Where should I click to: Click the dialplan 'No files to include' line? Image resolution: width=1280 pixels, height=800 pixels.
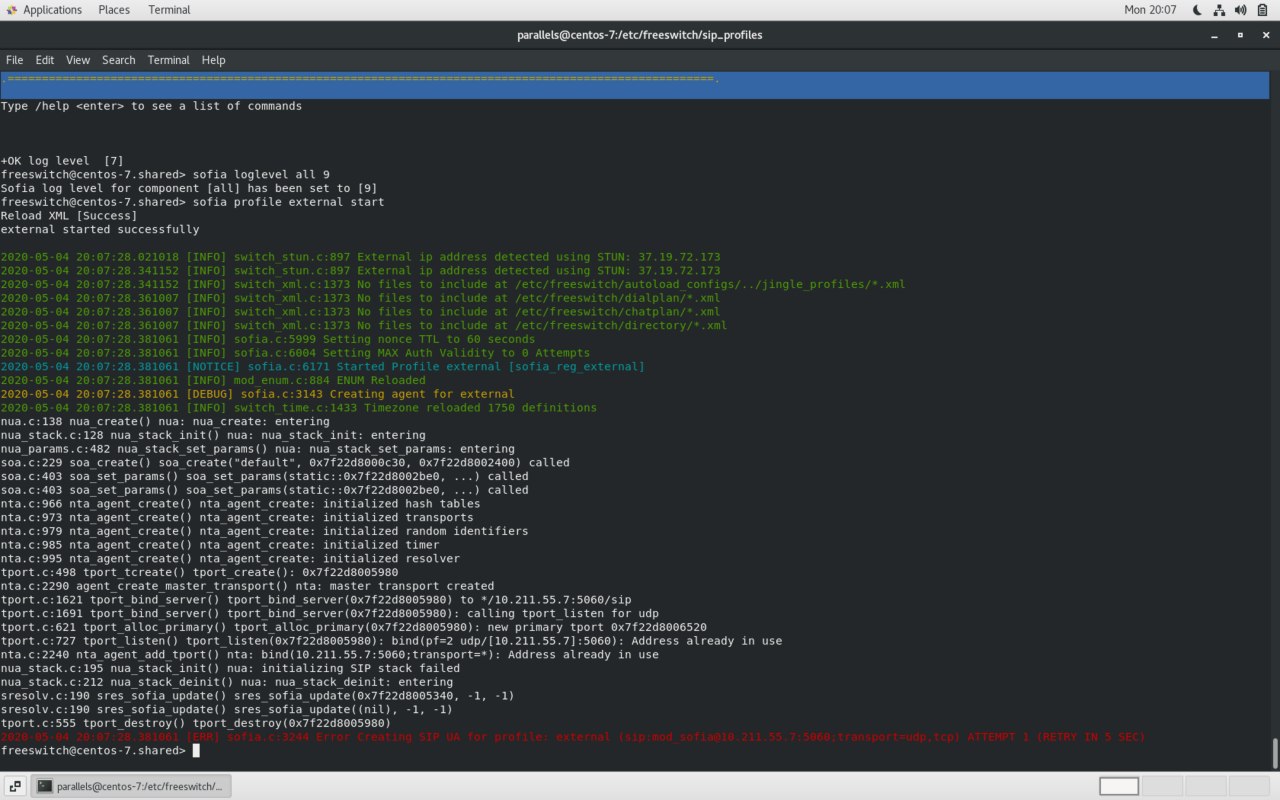[360, 298]
